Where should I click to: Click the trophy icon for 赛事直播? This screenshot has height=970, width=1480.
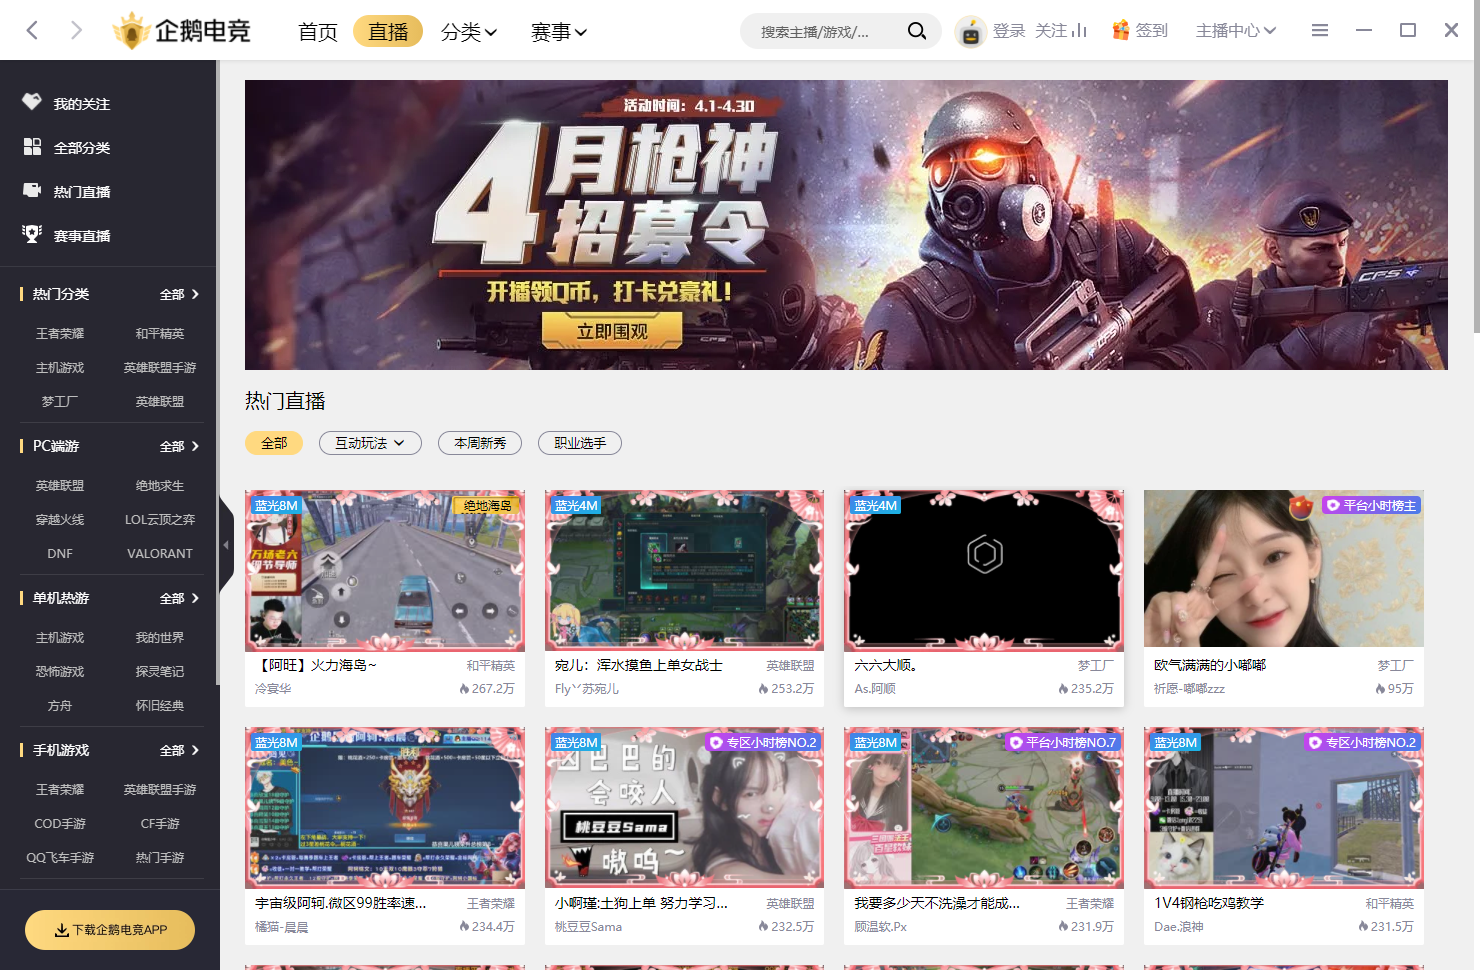click(32, 234)
